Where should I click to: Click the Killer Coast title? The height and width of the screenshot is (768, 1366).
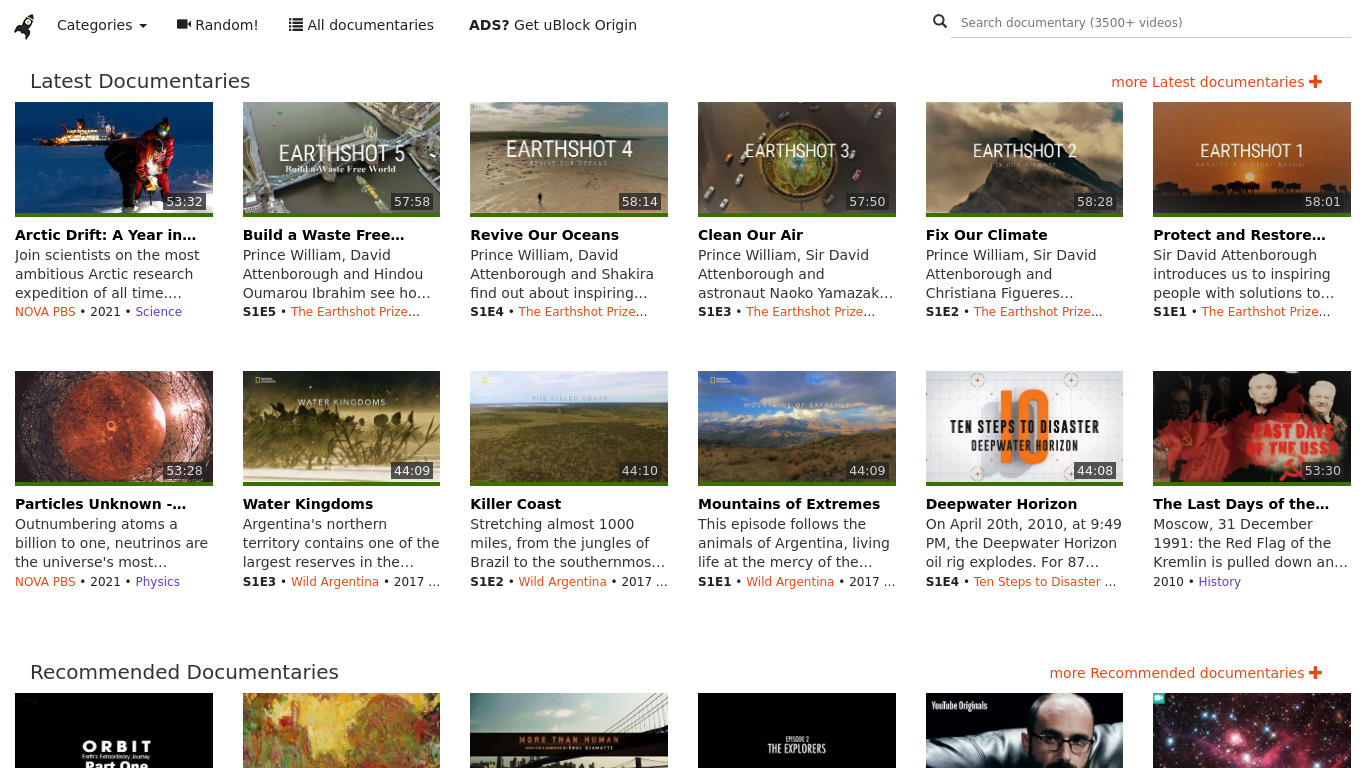(x=516, y=504)
